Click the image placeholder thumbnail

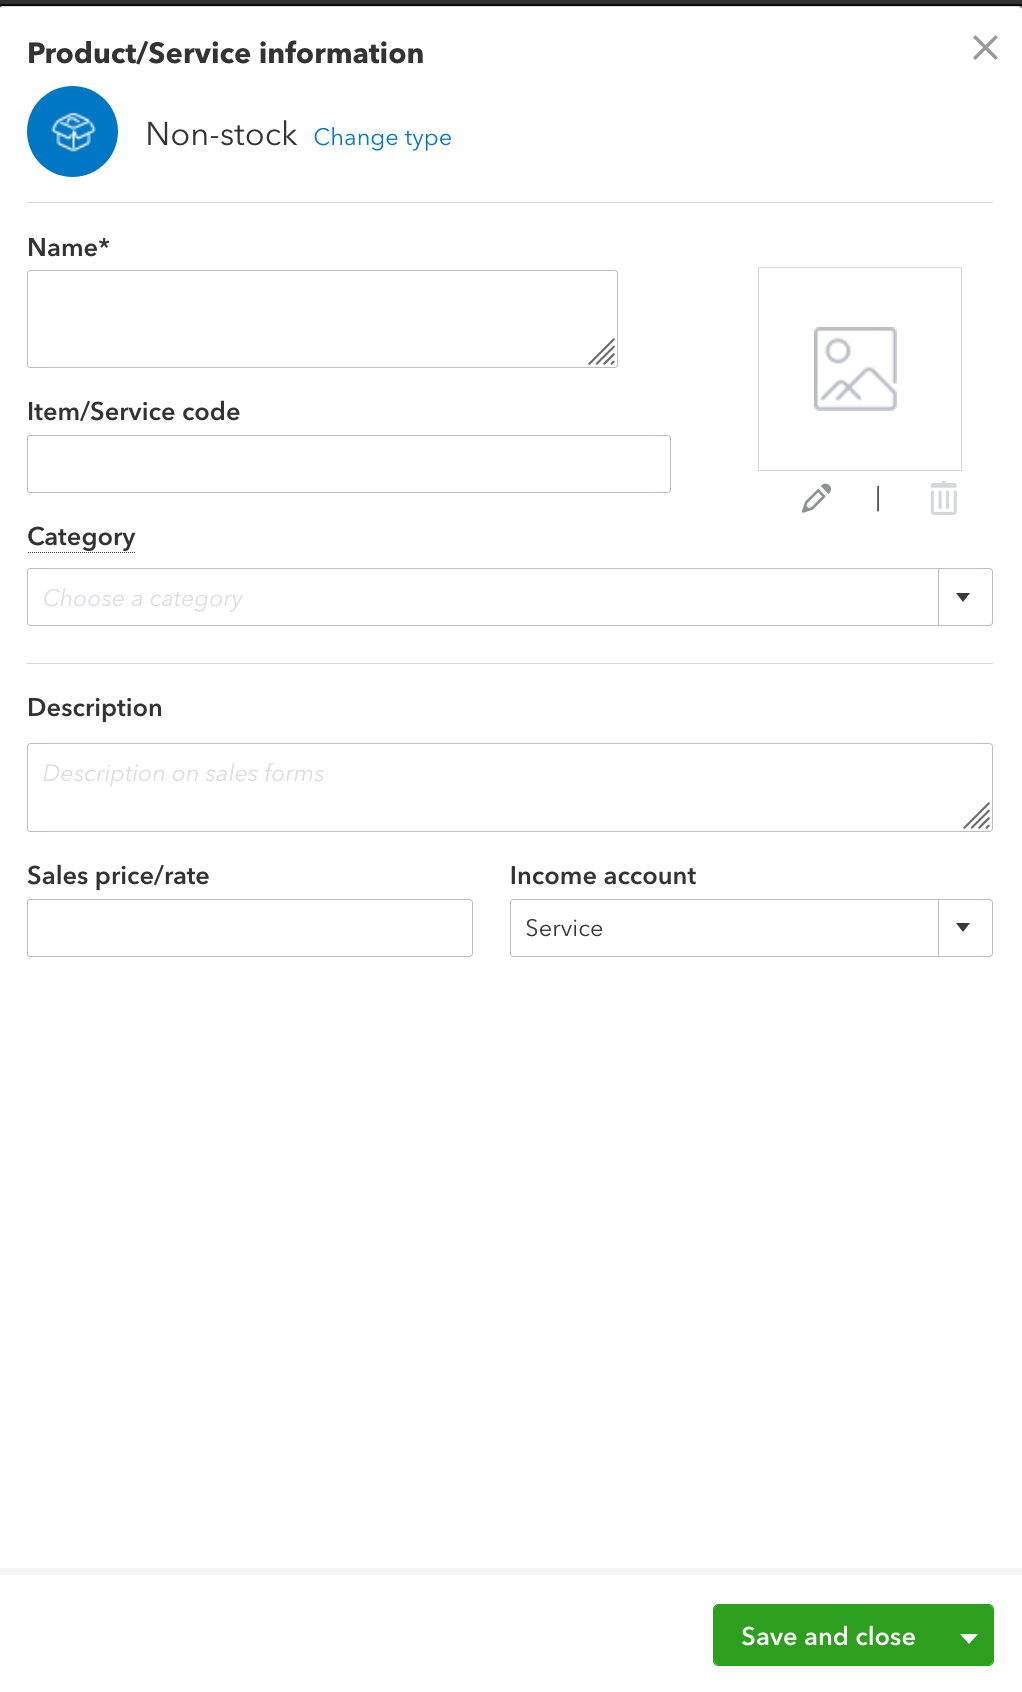pos(859,369)
